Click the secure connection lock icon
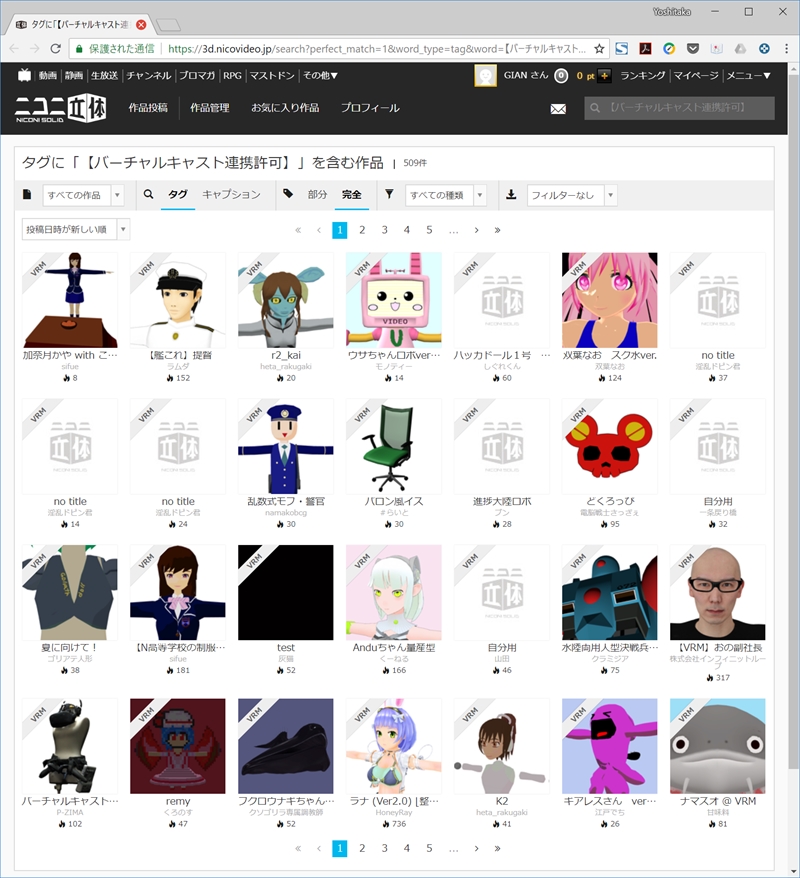Screen dimensions: 800x878 click(79, 49)
